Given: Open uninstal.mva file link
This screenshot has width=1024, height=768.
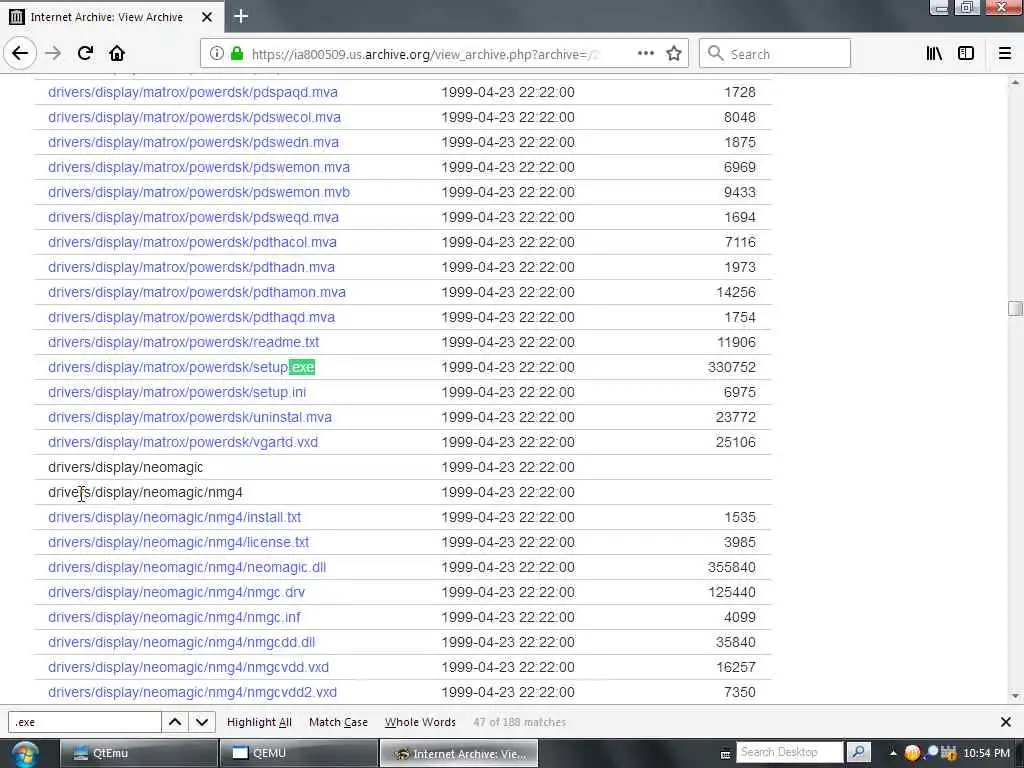Looking at the screenshot, I should [x=189, y=417].
